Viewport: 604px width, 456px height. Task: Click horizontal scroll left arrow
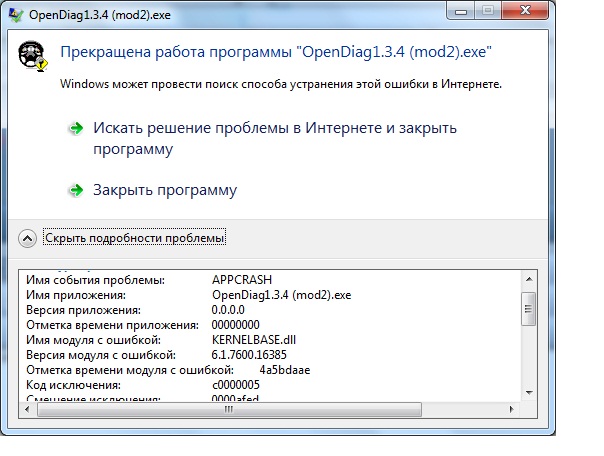pyautogui.click(x=27, y=409)
